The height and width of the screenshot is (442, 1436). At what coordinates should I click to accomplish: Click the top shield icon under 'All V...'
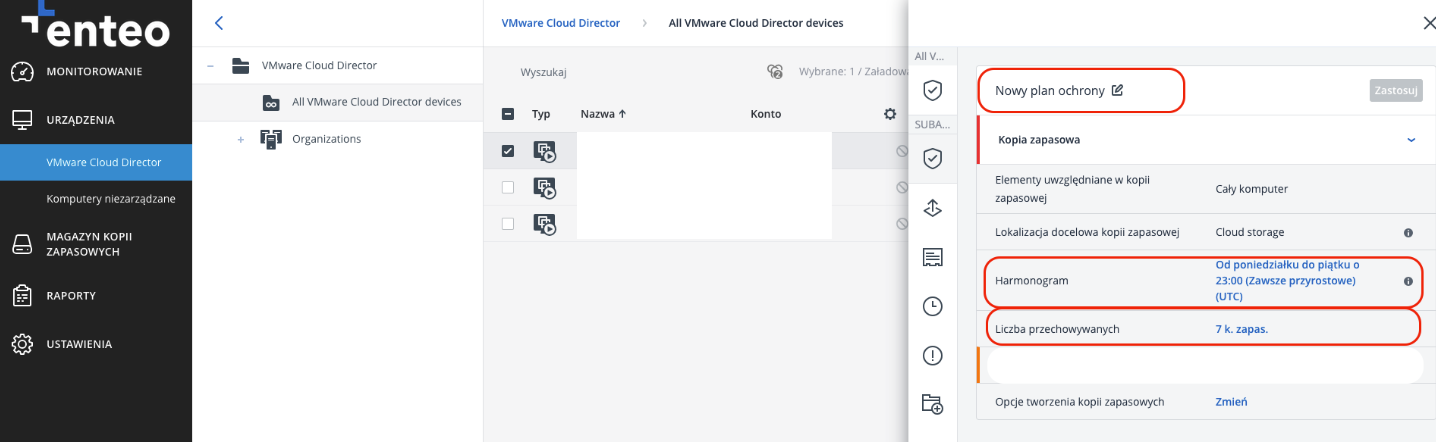(x=933, y=91)
